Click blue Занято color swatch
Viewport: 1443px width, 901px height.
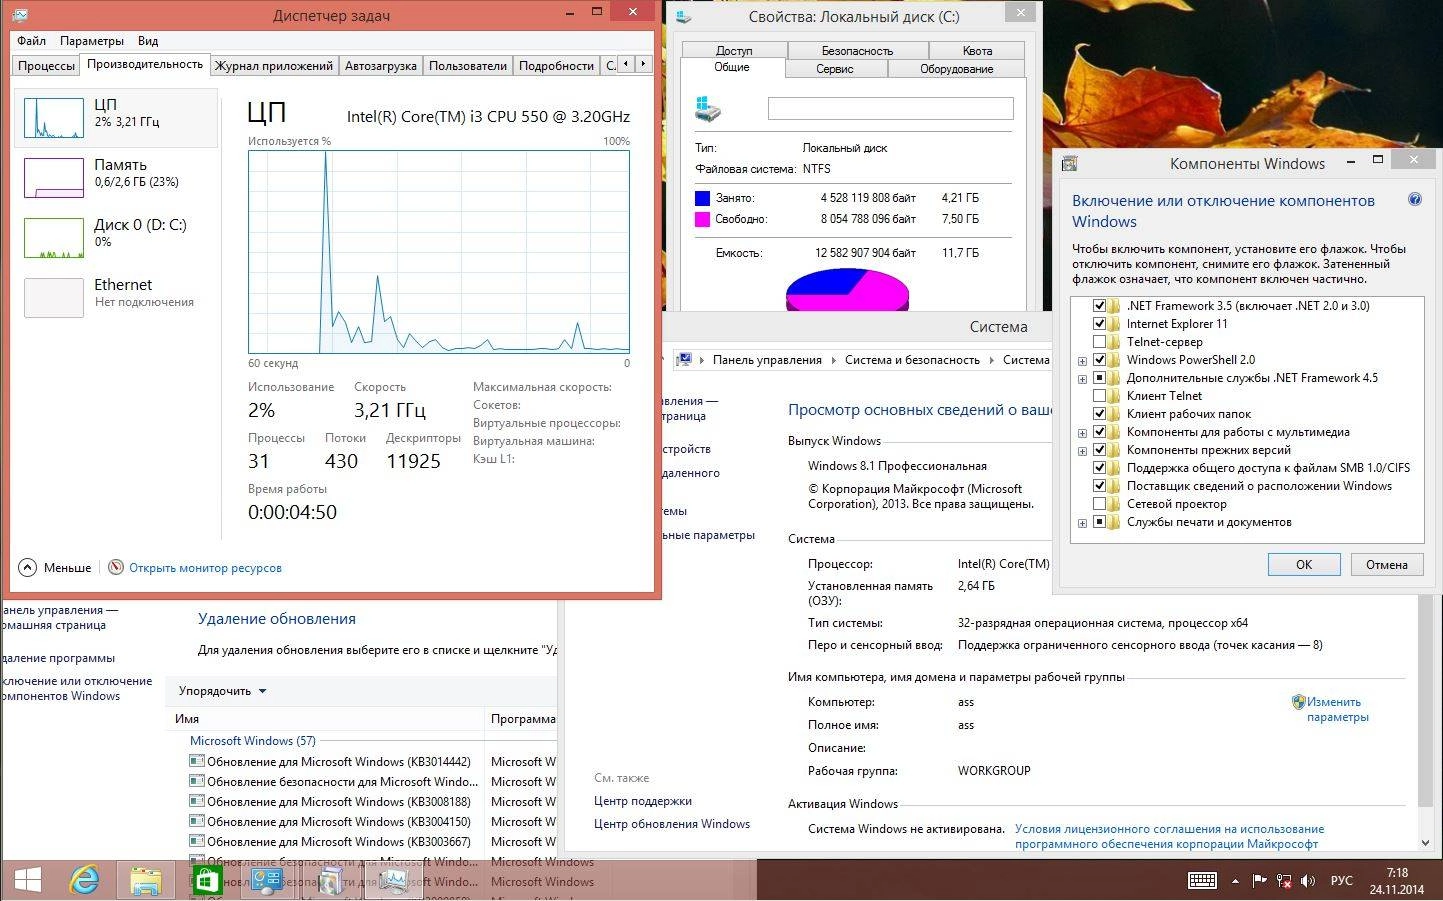(702, 198)
